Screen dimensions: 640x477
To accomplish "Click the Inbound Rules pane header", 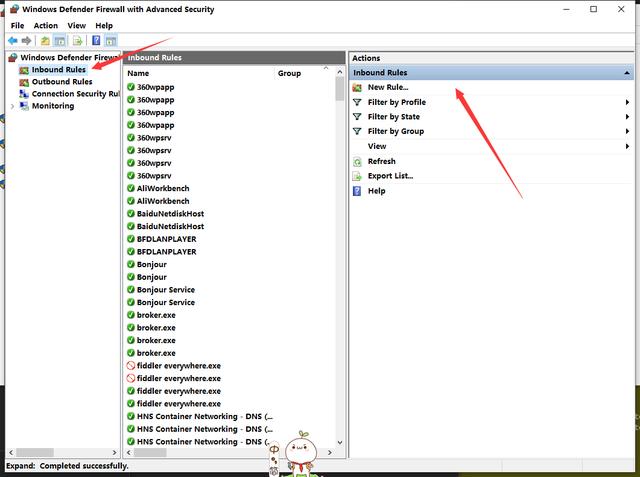I will (234, 58).
